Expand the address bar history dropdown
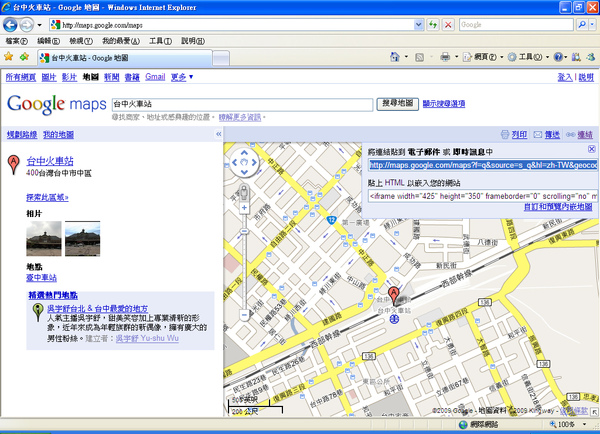This screenshot has height=434, width=600. coord(419,25)
